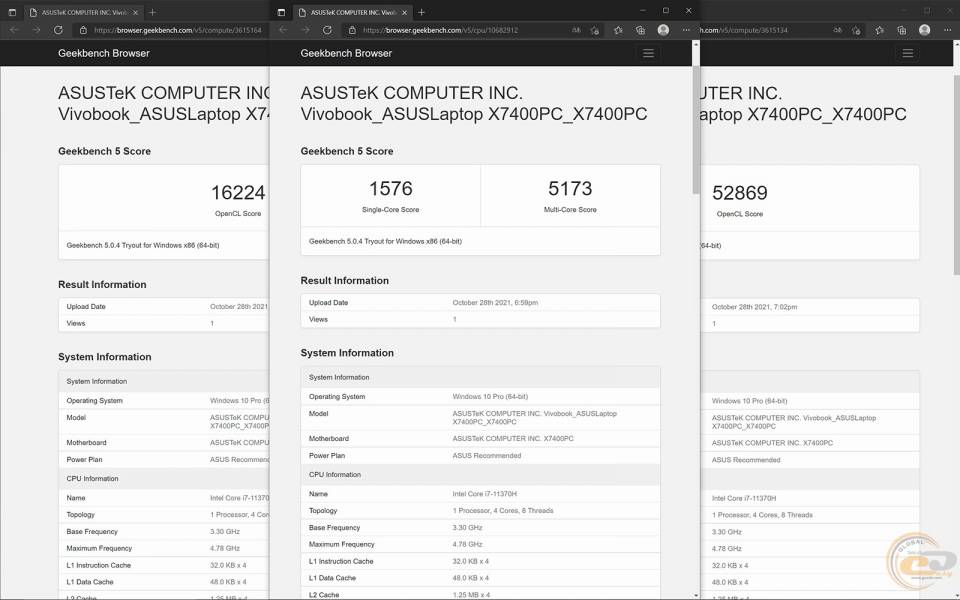Open tab actions menu in the left window
Image resolution: width=960 pixels, height=600 pixels.
12,12
